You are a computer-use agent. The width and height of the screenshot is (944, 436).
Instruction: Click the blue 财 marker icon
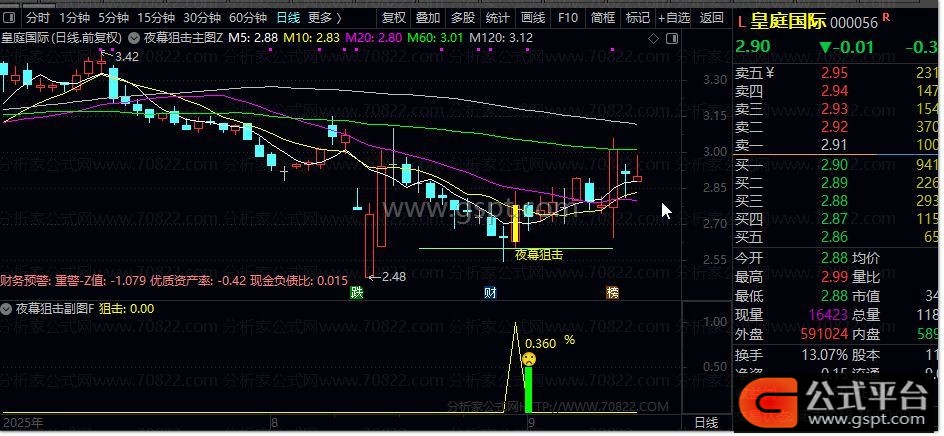click(491, 293)
